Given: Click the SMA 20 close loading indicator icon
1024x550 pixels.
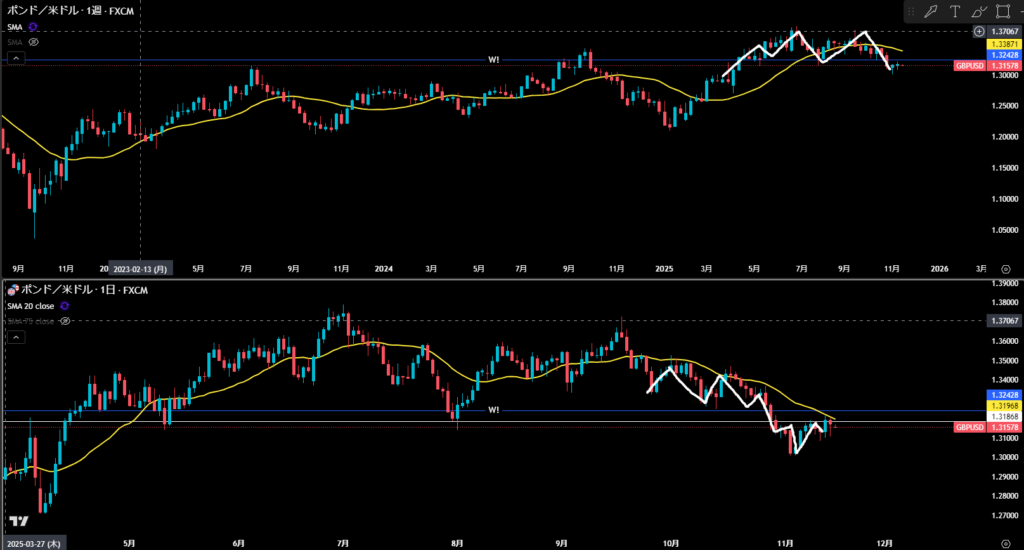Looking at the screenshot, I should [x=66, y=305].
